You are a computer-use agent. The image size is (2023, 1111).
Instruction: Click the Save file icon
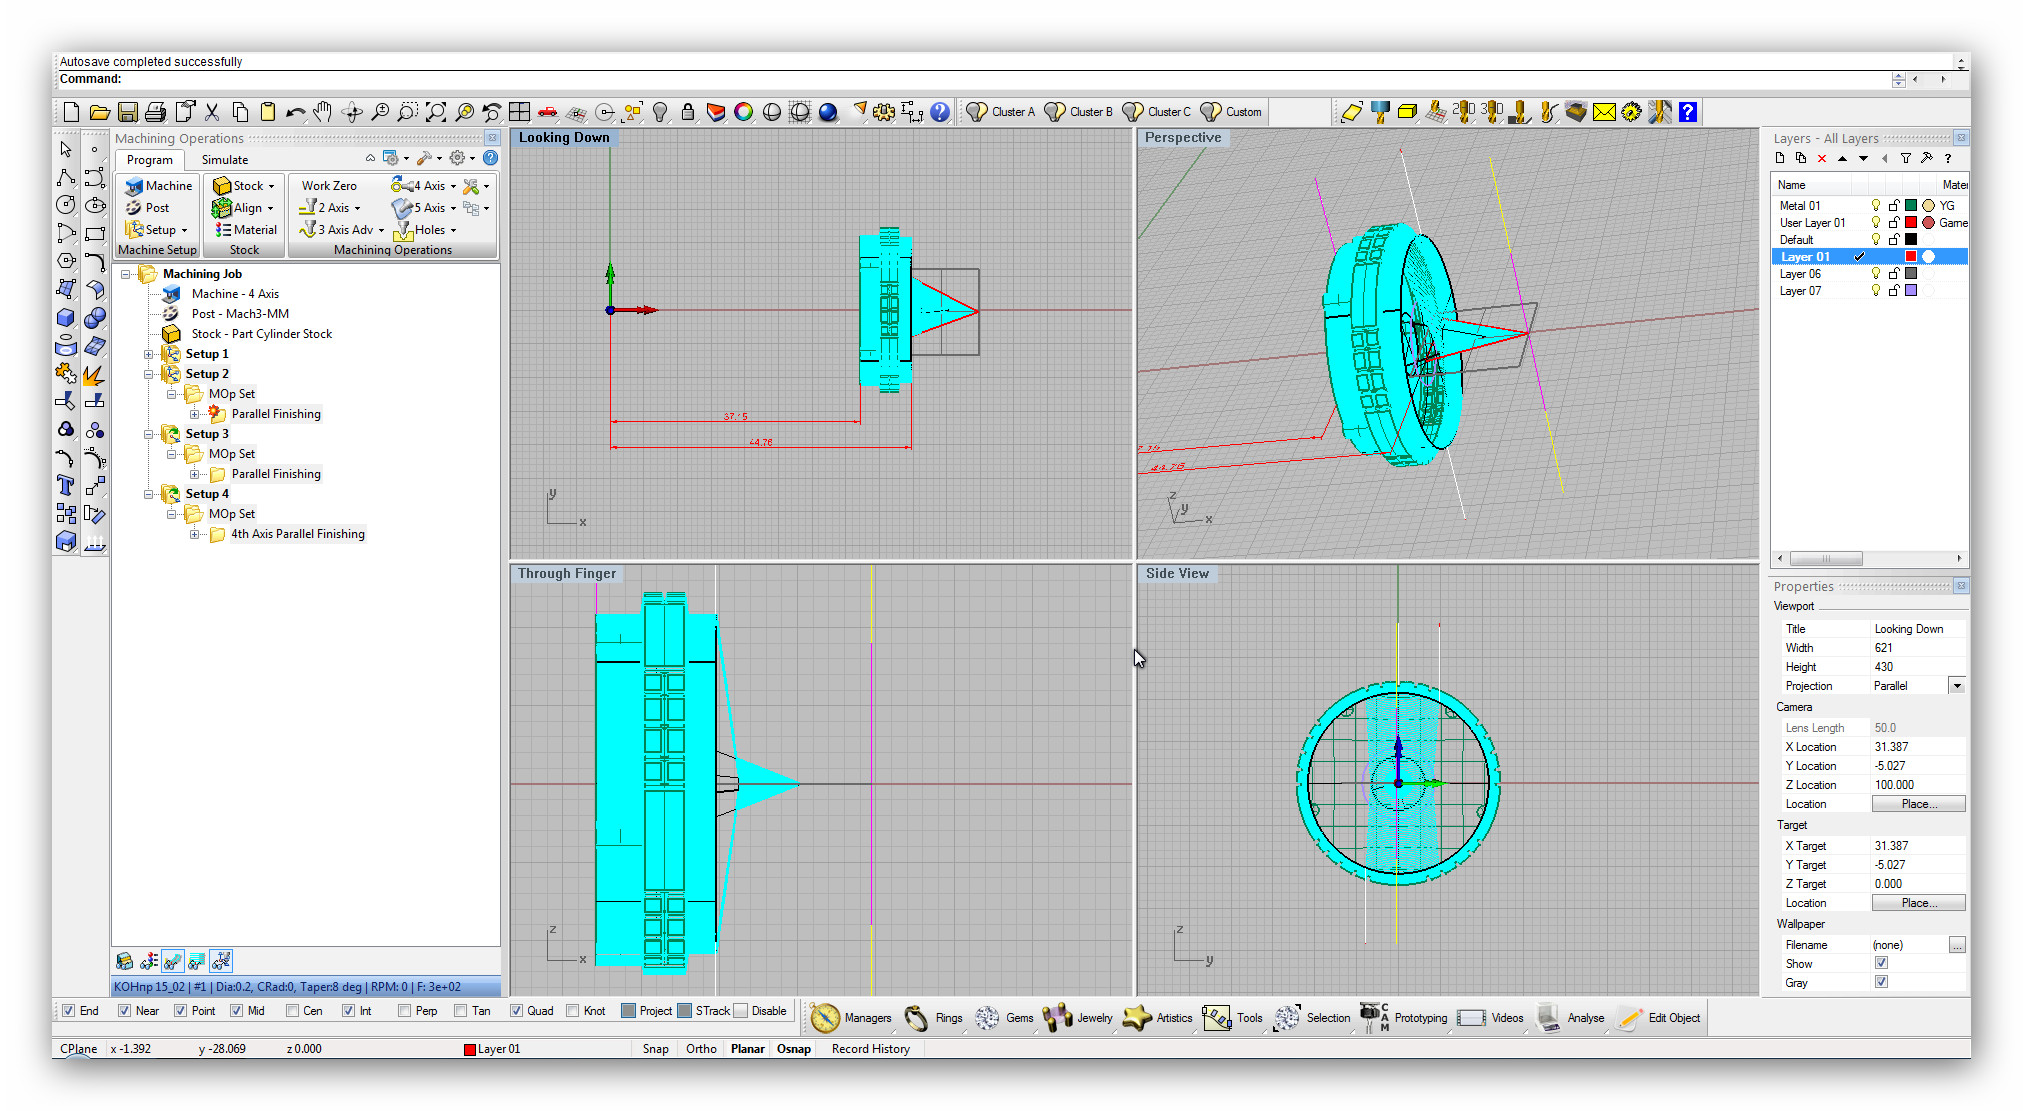(127, 112)
